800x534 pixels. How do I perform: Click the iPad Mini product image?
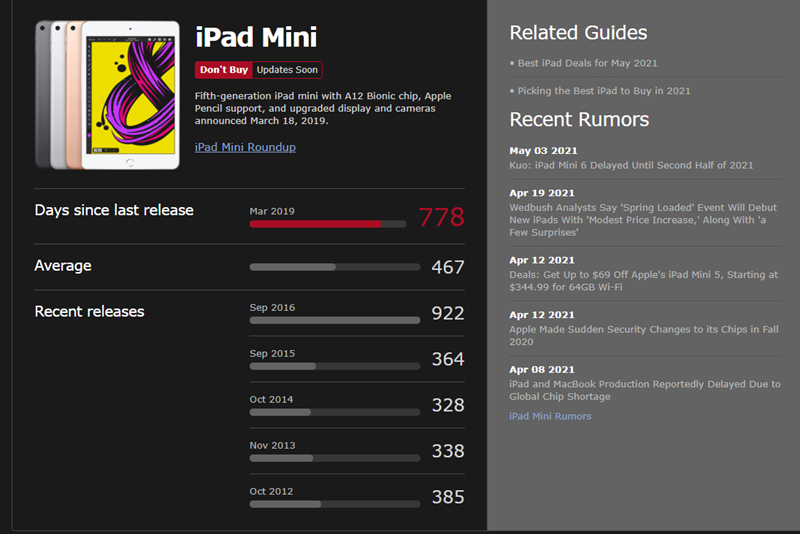click(x=107, y=95)
